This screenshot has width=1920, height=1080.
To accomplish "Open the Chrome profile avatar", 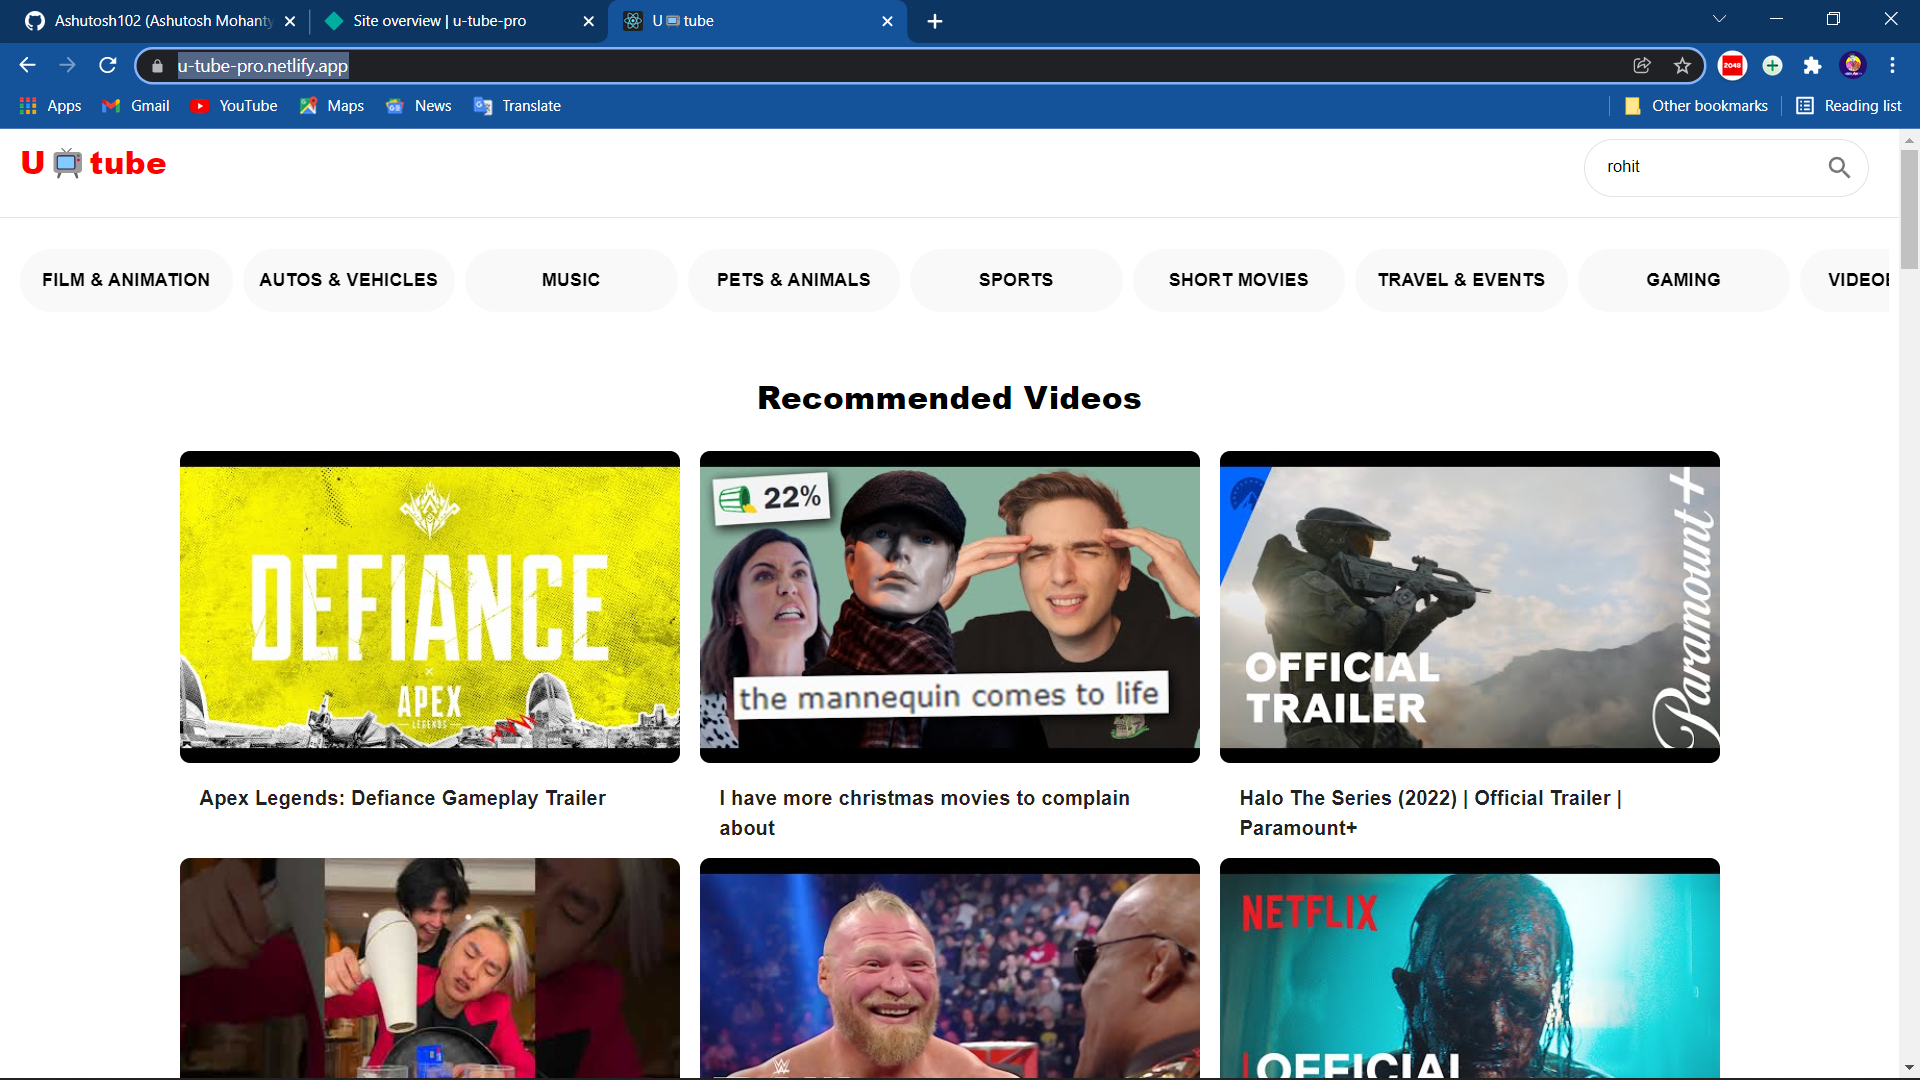I will click(1853, 66).
